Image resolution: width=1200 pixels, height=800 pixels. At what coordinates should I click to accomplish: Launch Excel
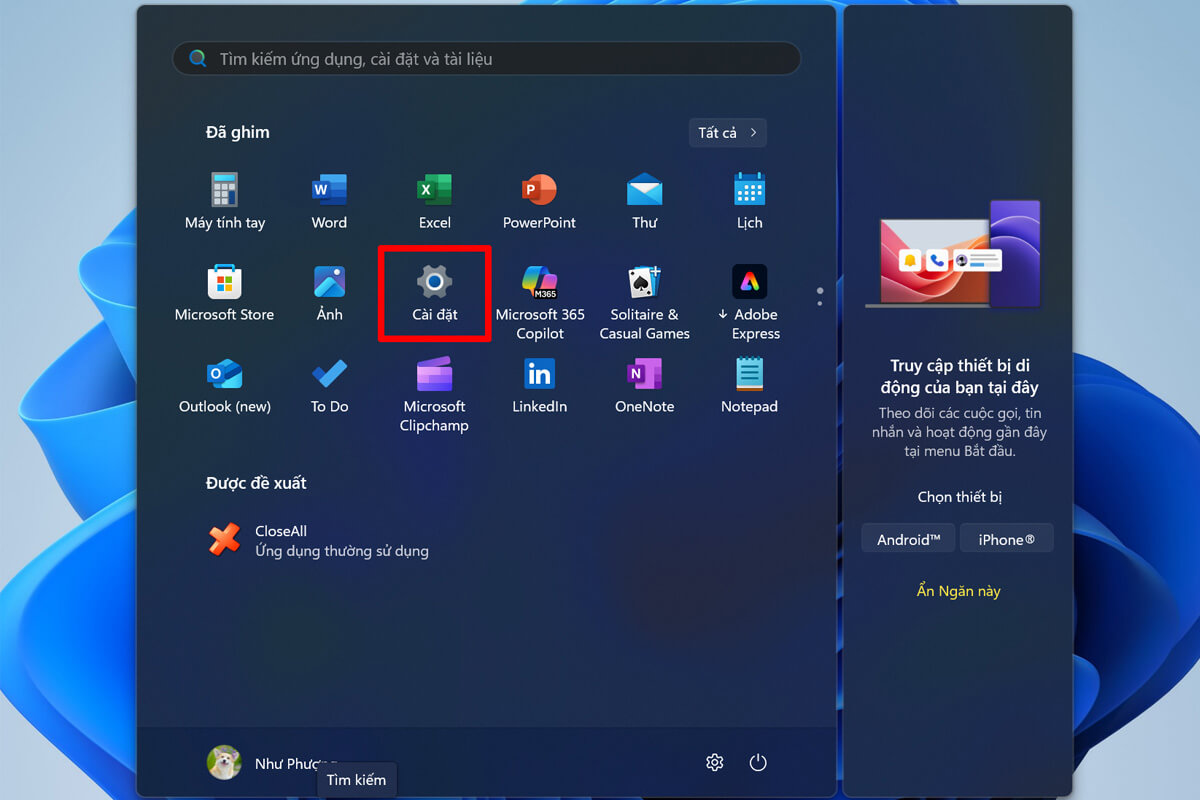[x=434, y=197]
